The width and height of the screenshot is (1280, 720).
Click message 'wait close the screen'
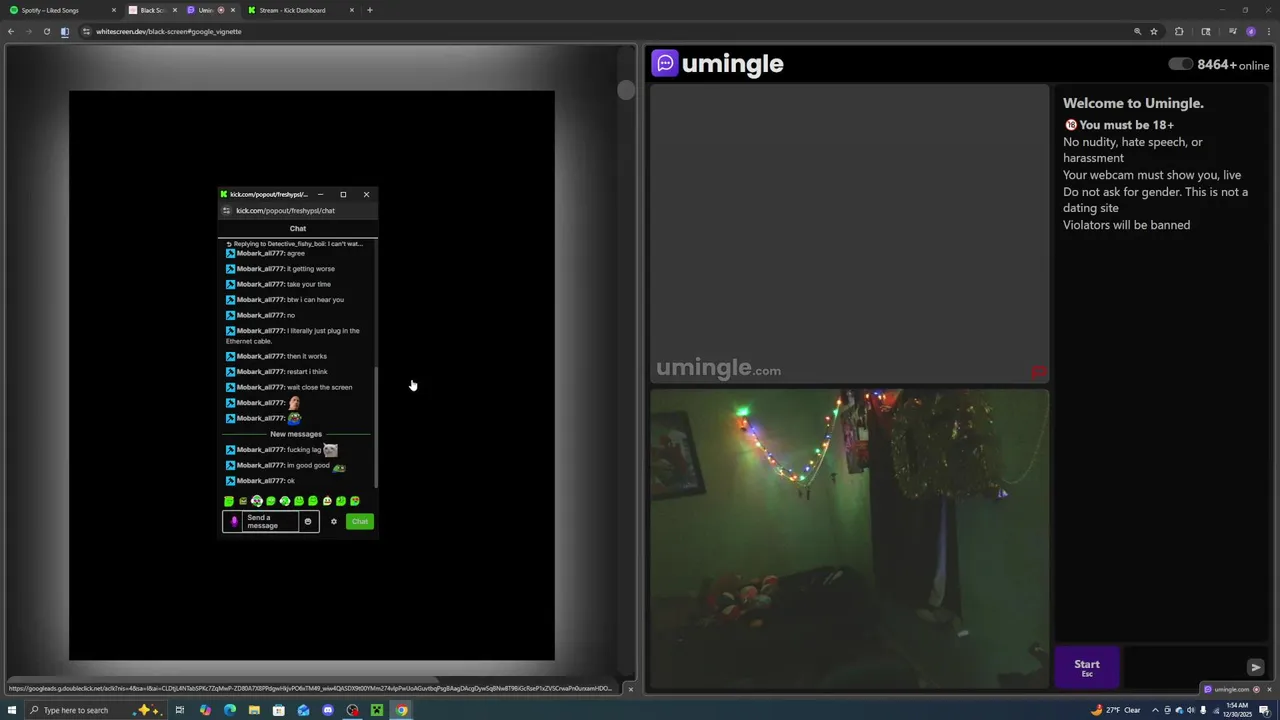(x=319, y=387)
